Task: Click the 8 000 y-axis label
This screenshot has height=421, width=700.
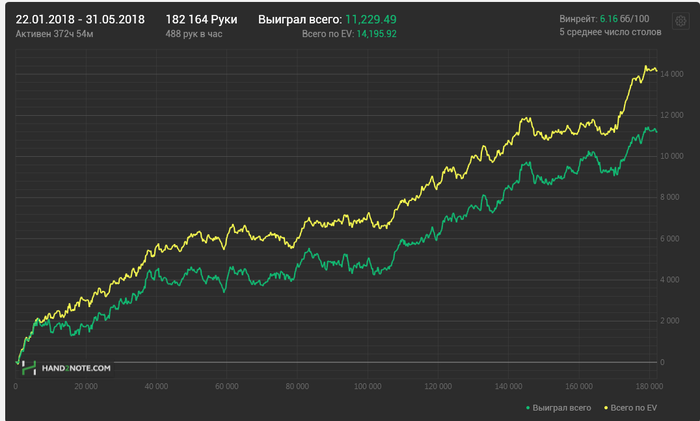Action: (670, 197)
